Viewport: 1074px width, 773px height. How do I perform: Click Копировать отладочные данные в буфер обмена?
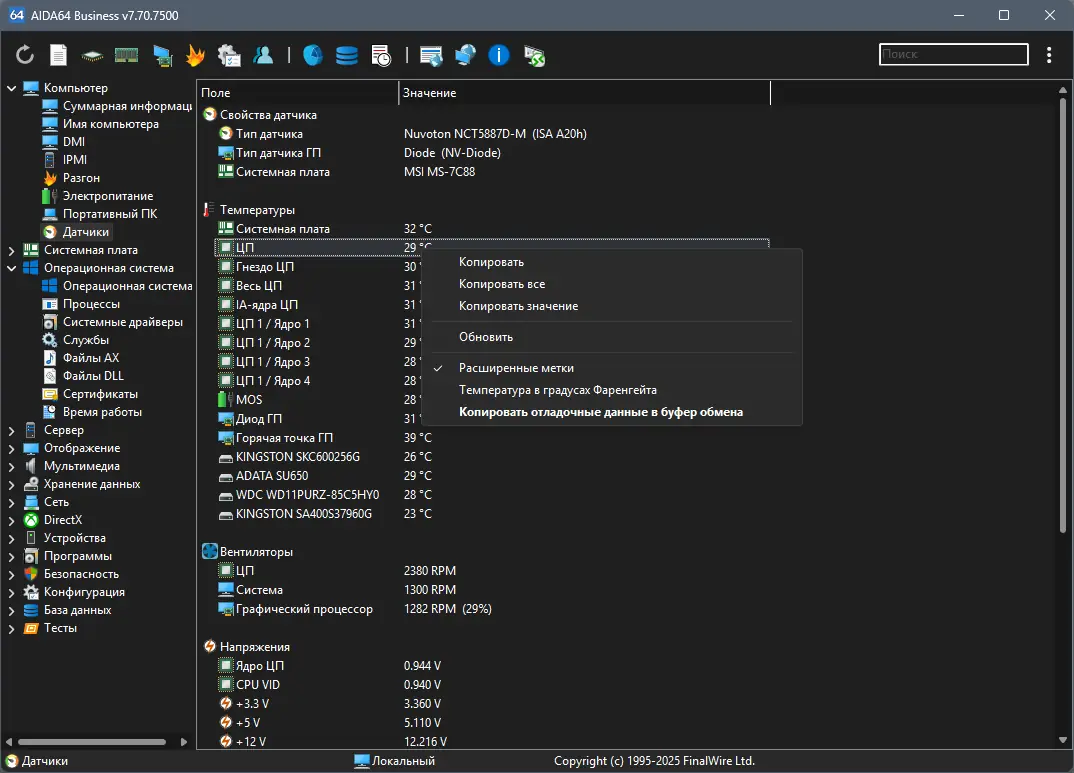[x=601, y=412]
